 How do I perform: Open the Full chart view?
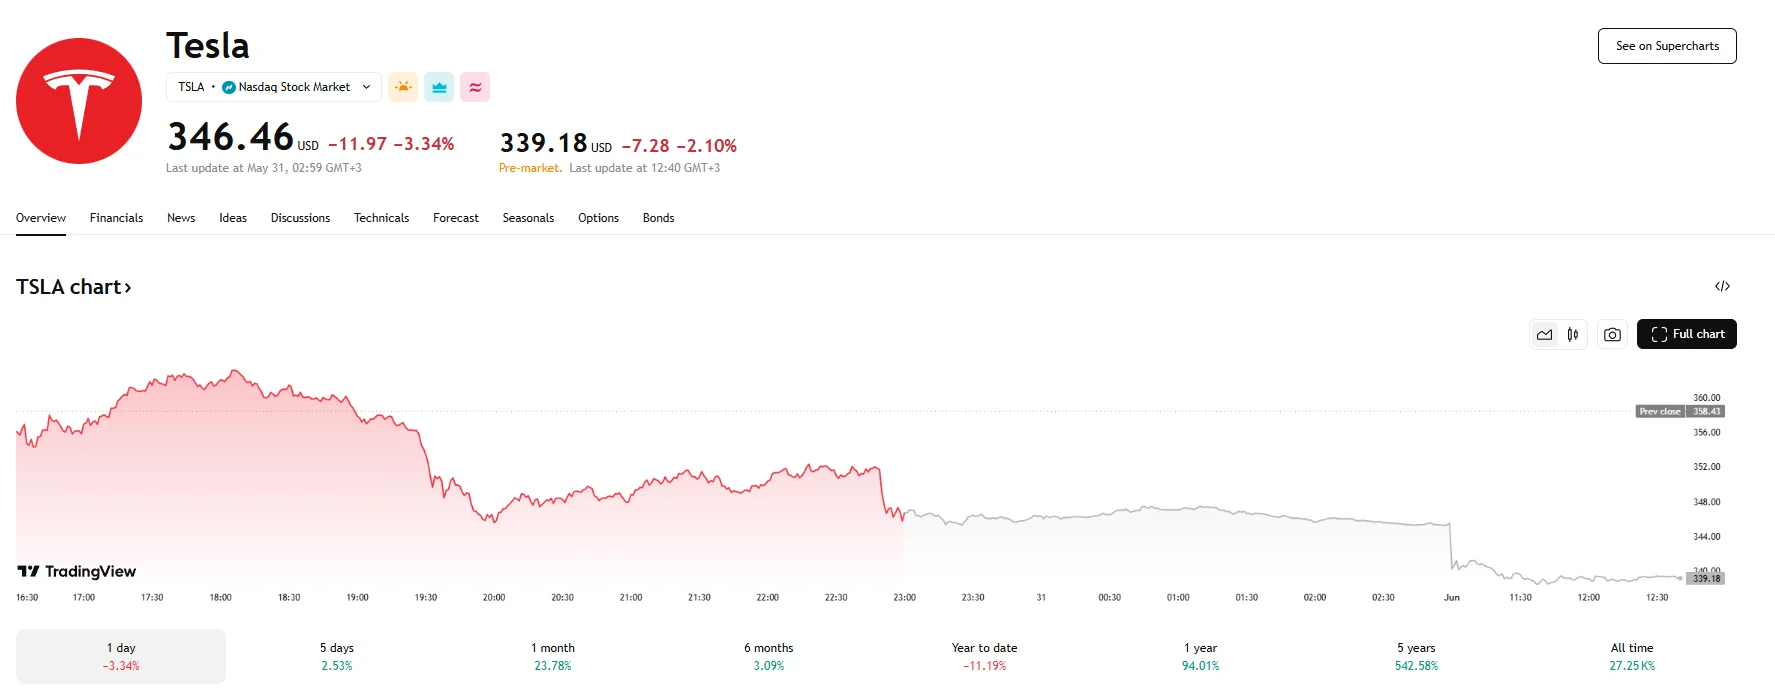click(1687, 334)
